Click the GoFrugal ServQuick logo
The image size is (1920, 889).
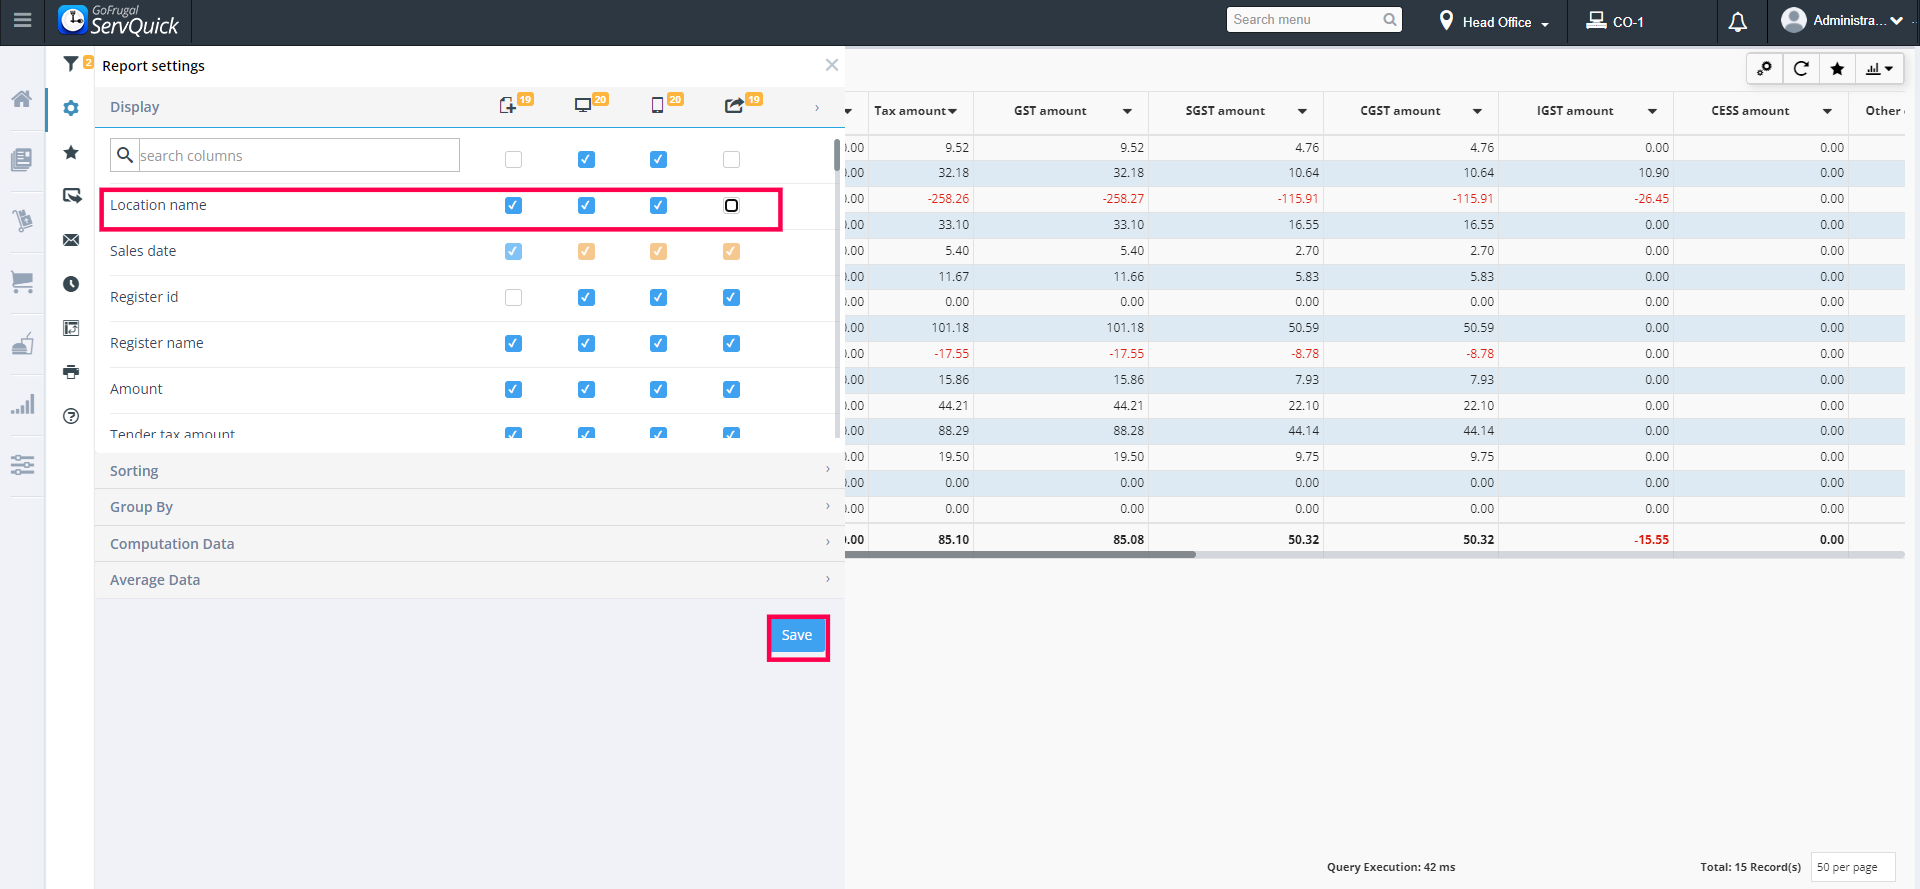(x=119, y=20)
